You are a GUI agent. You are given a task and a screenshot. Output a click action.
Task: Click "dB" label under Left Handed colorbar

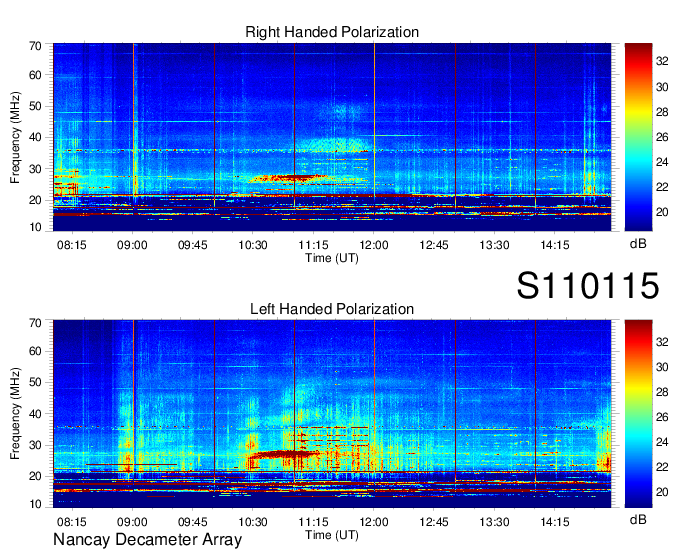tap(638, 519)
